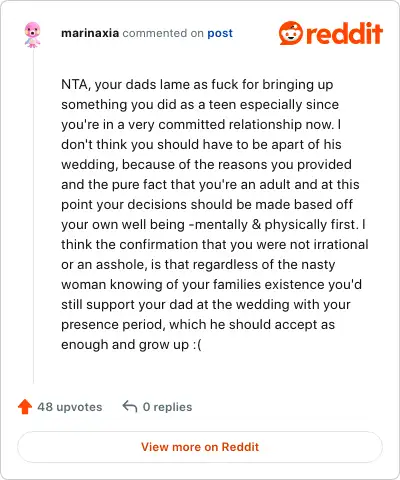Click the text "woman knowing of your families"
Viewport: 400px width, 480px height.
coord(161,285)
